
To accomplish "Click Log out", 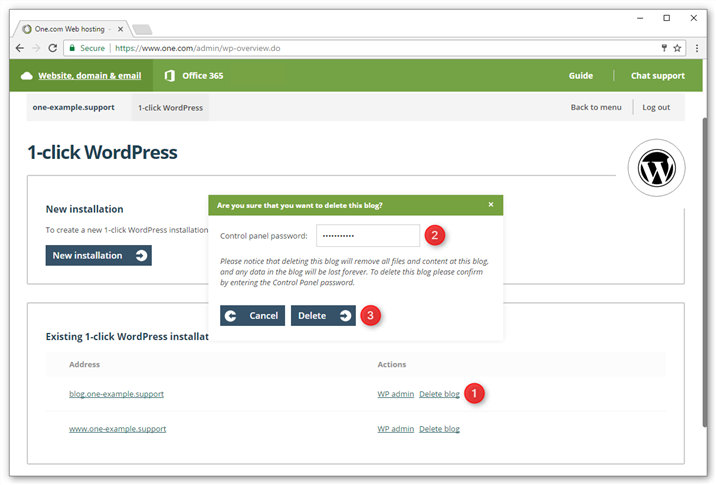I will 656,107.
